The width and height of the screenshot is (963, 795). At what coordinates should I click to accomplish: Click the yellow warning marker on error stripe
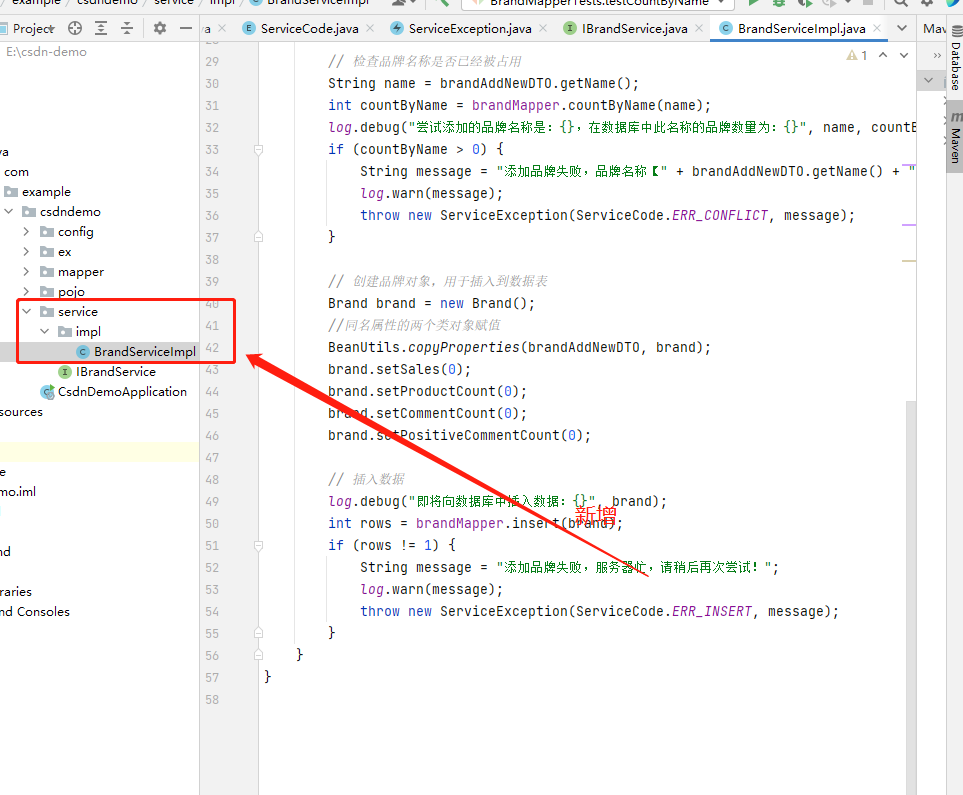pos(909,261)
